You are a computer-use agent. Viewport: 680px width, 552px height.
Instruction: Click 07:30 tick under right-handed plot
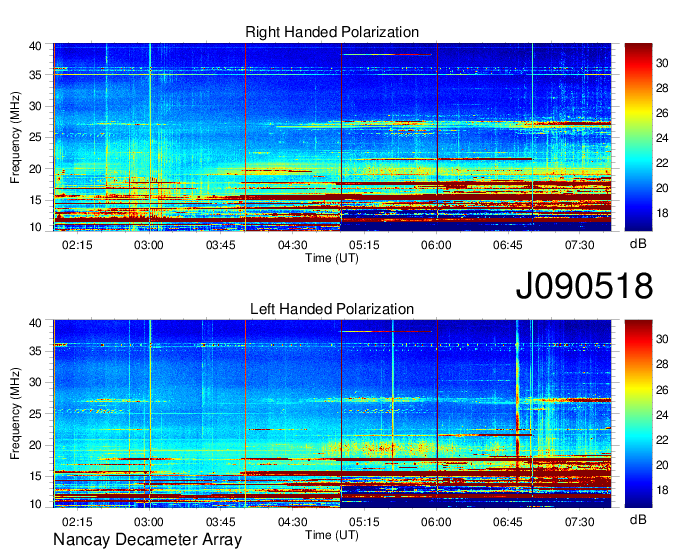580,245
